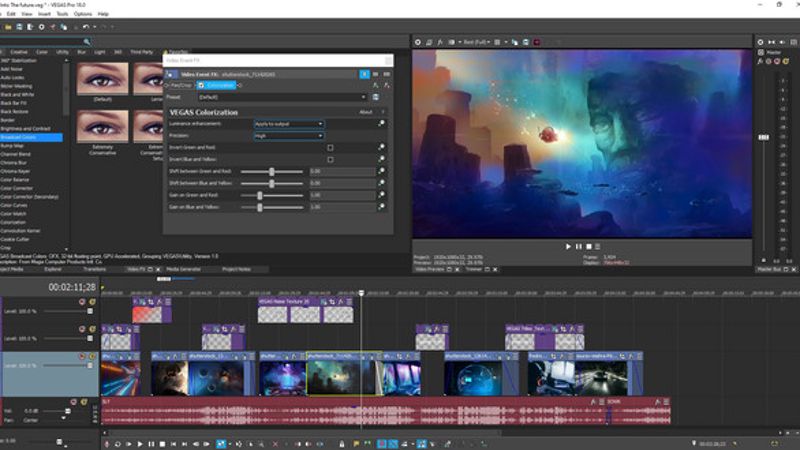Select Color Curves in the effects list
Viewport: 800px width, 450px height.
click(x=14, y=205)
